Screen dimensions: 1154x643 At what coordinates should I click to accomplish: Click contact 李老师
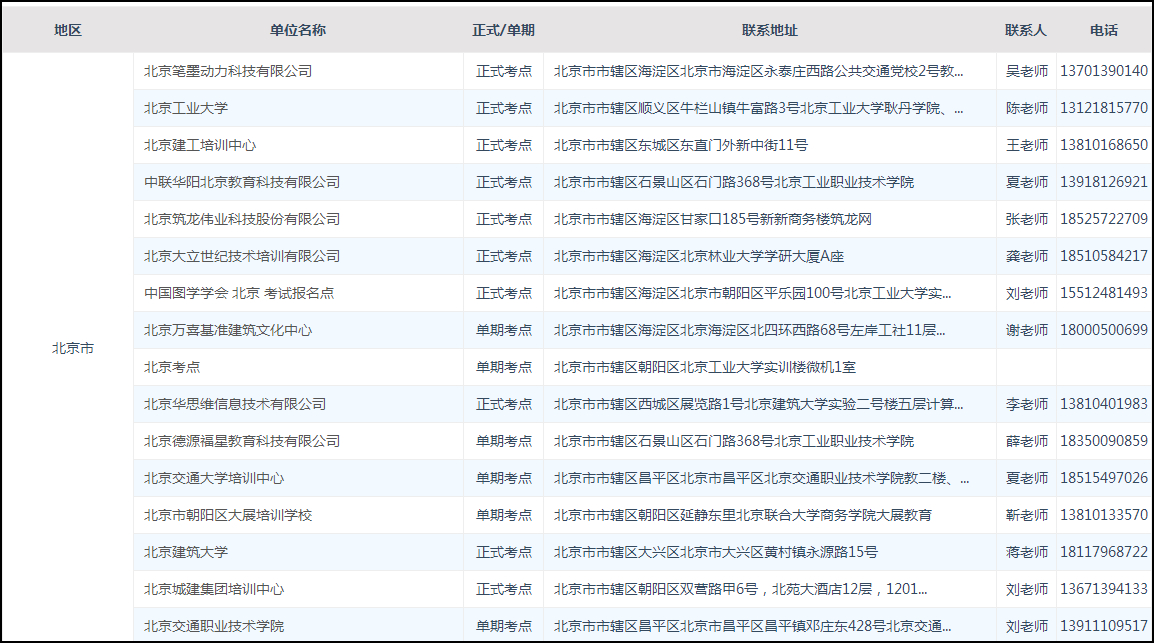pyautogui.click(x=1027, y=404)
